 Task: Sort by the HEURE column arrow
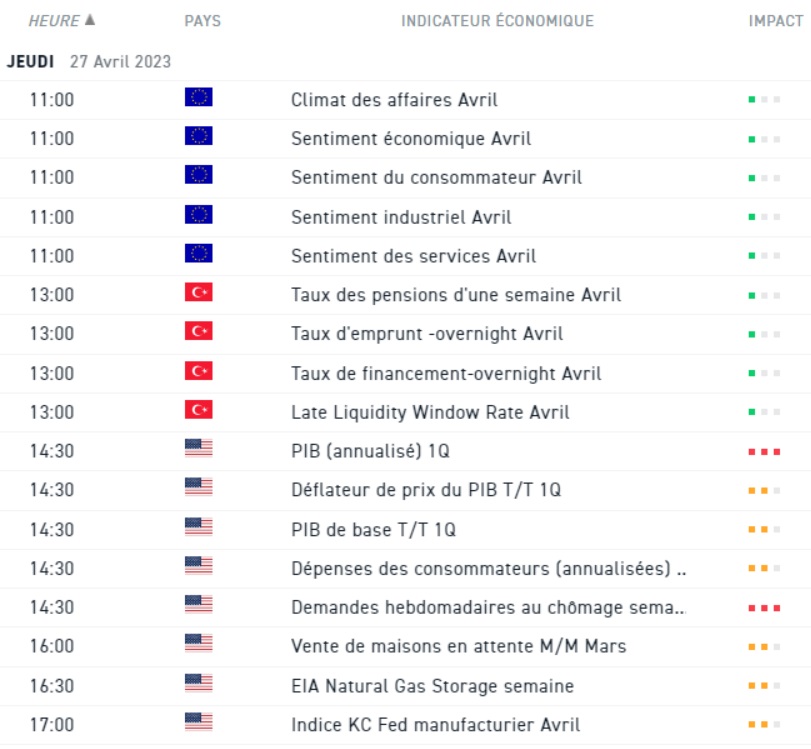pyautogui.click(x=91, y=20)
